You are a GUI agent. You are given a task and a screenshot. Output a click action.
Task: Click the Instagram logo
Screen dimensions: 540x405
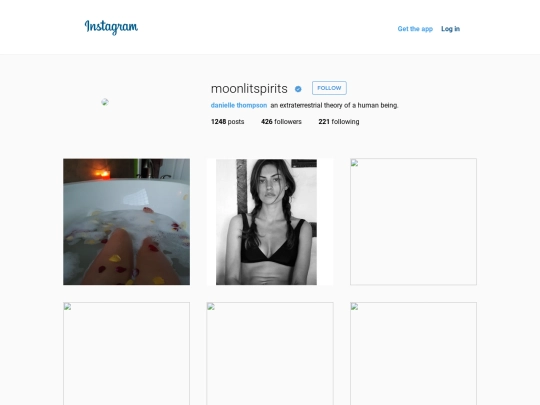(111, 27)
